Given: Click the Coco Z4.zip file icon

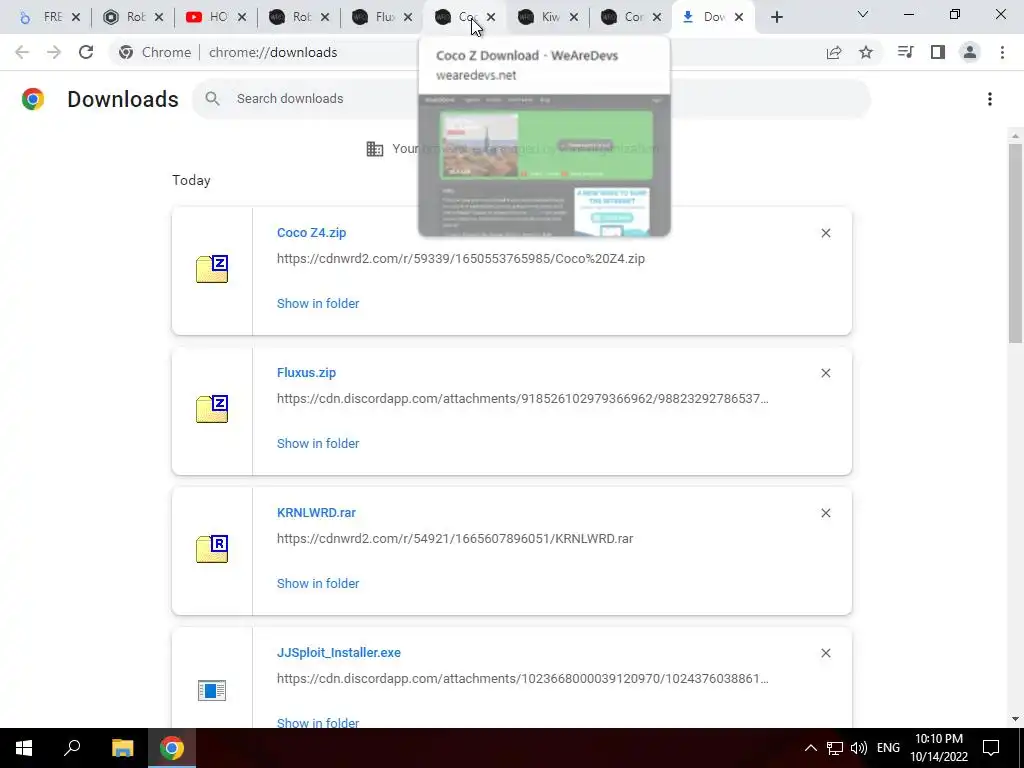Looking at the screenshot, I should 212,269.
